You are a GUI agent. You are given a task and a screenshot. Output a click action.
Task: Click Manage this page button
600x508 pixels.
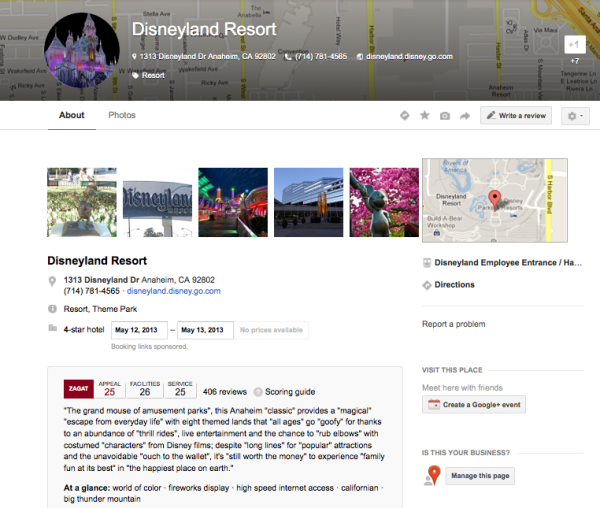[480, 476]
